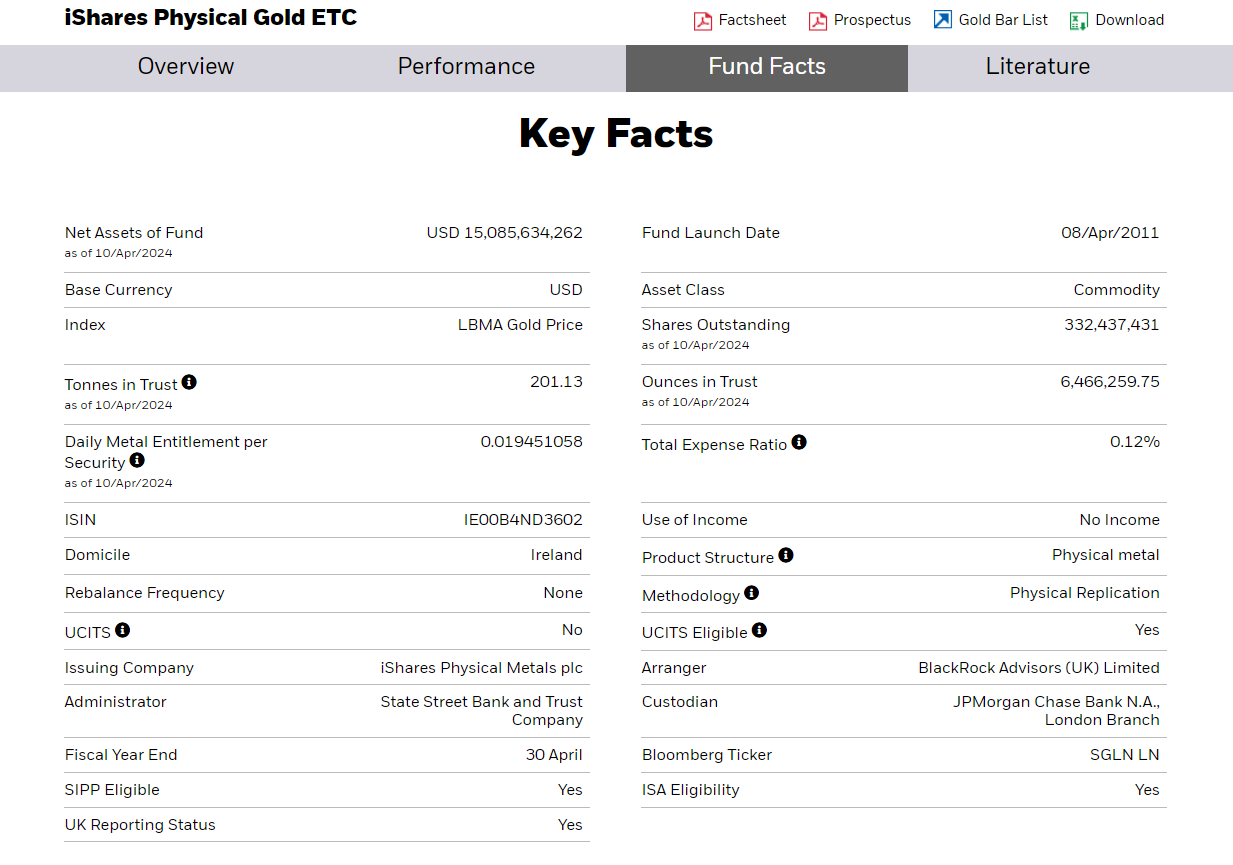Click the Download link text
Screen dimensions: 1233x865
pyautogui.click(x=1129, y=20)
